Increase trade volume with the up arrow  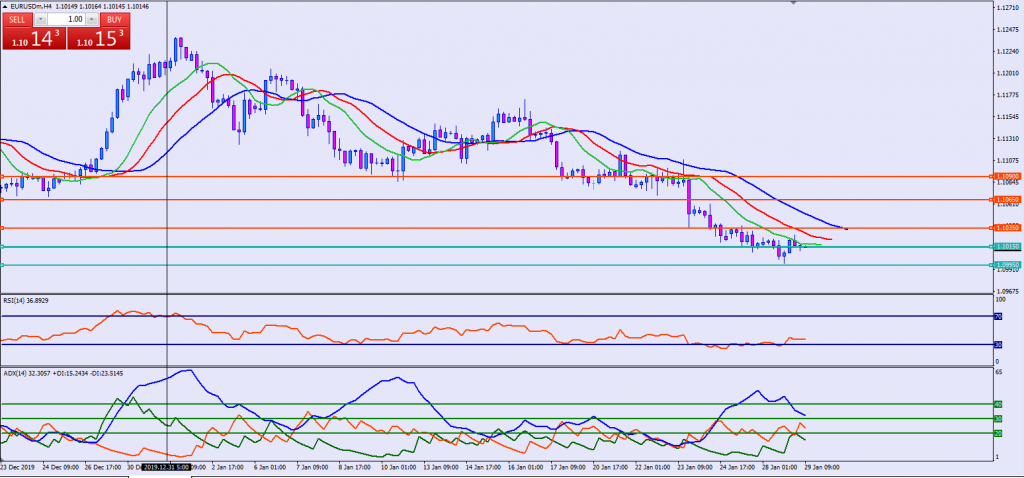click(92, 19)
